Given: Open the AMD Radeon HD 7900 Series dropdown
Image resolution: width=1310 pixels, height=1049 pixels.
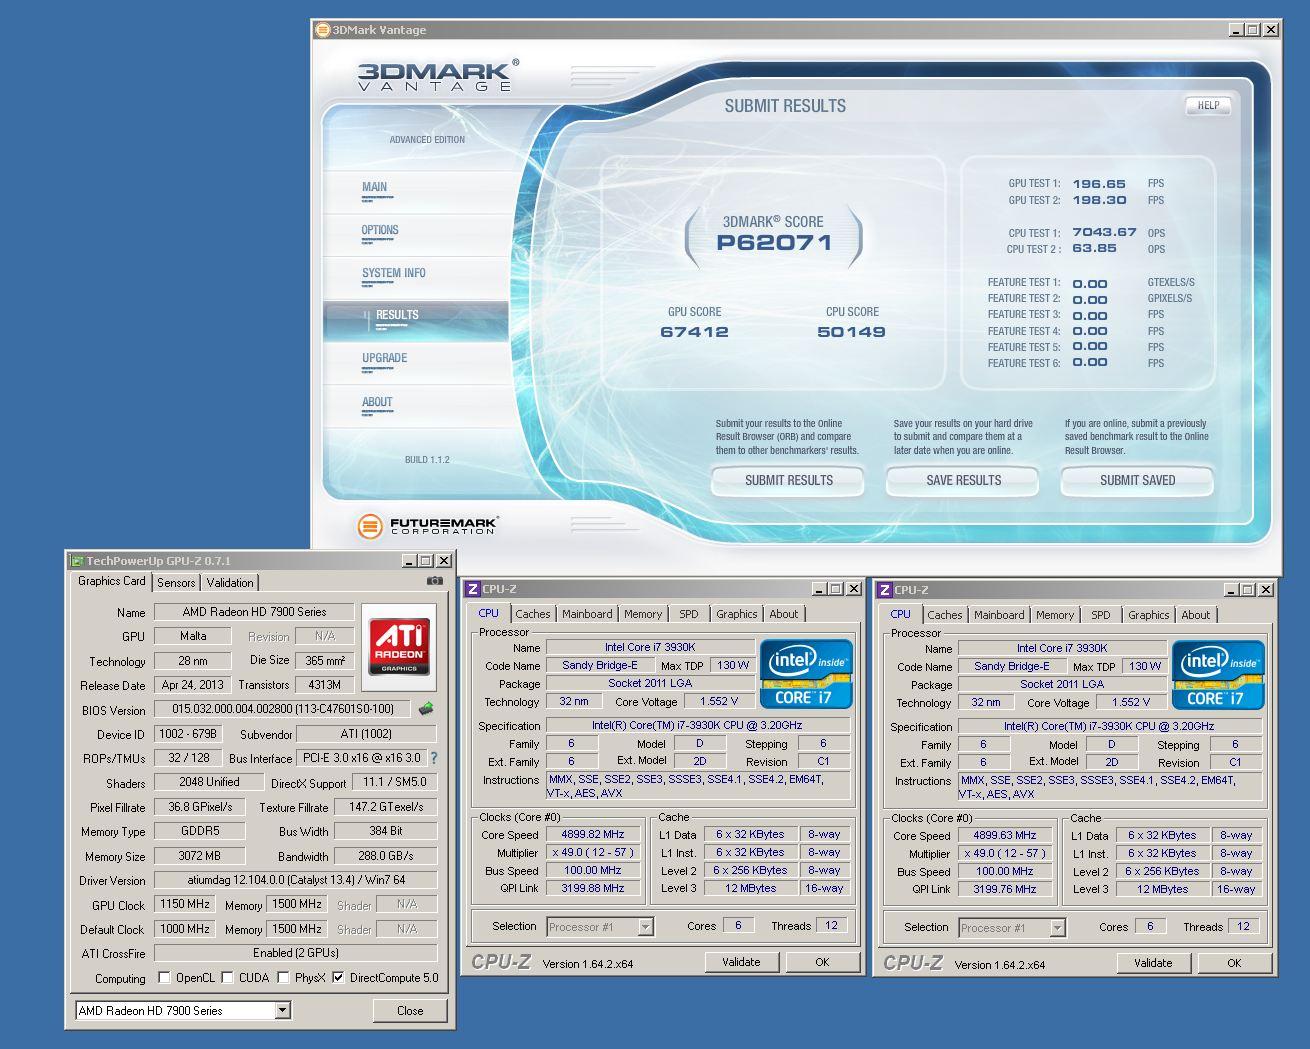Looking at the screenshot, I should 282,1011.
